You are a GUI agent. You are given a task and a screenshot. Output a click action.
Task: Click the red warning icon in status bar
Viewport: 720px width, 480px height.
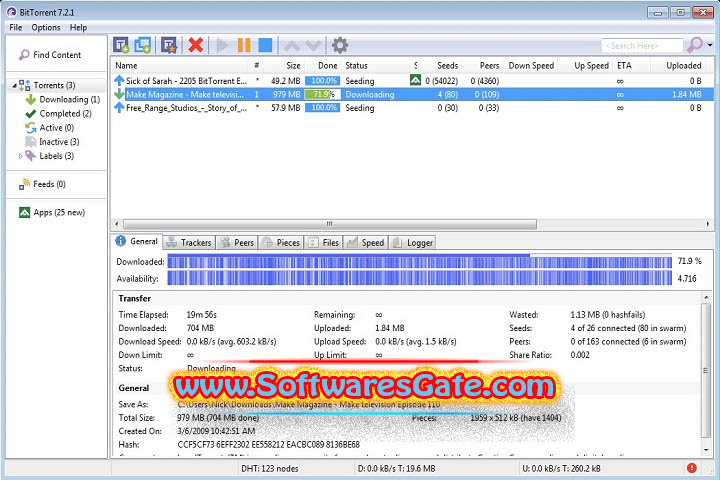click(x=692, y=468)
